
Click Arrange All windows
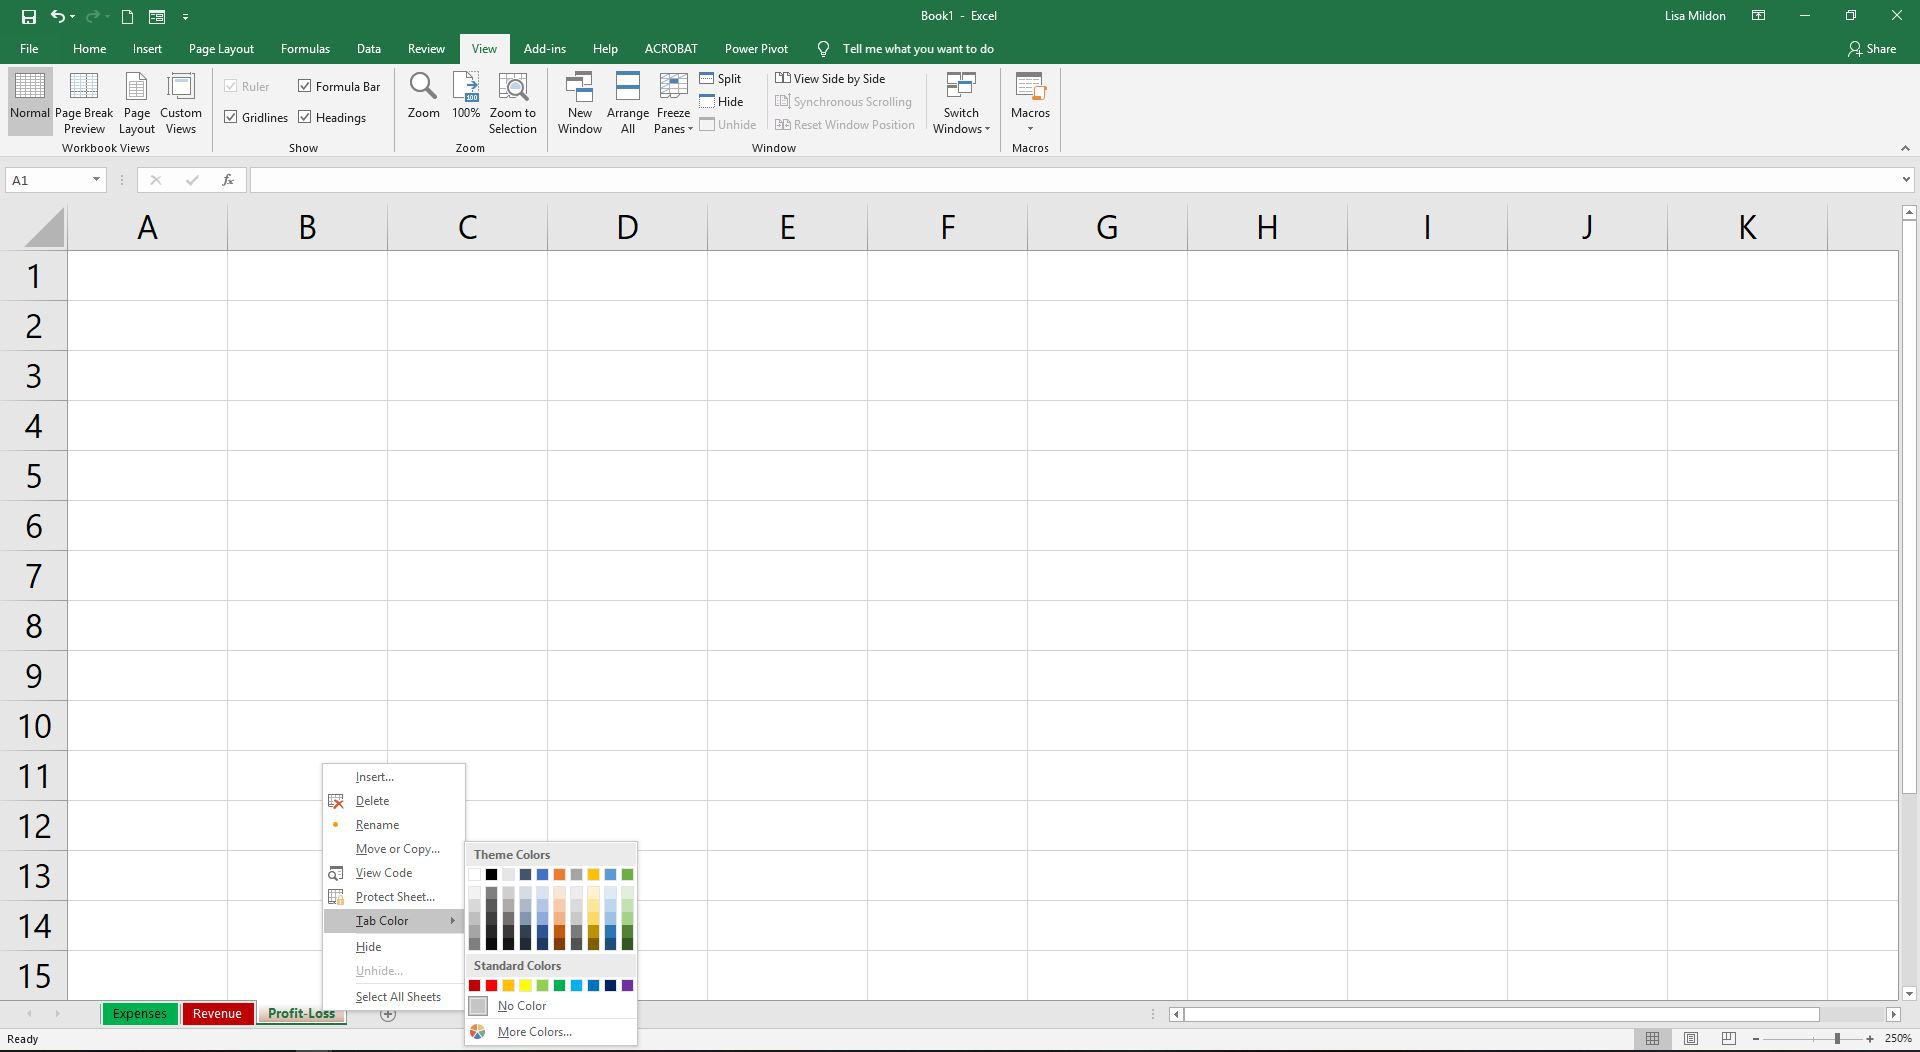pos(627,101)
